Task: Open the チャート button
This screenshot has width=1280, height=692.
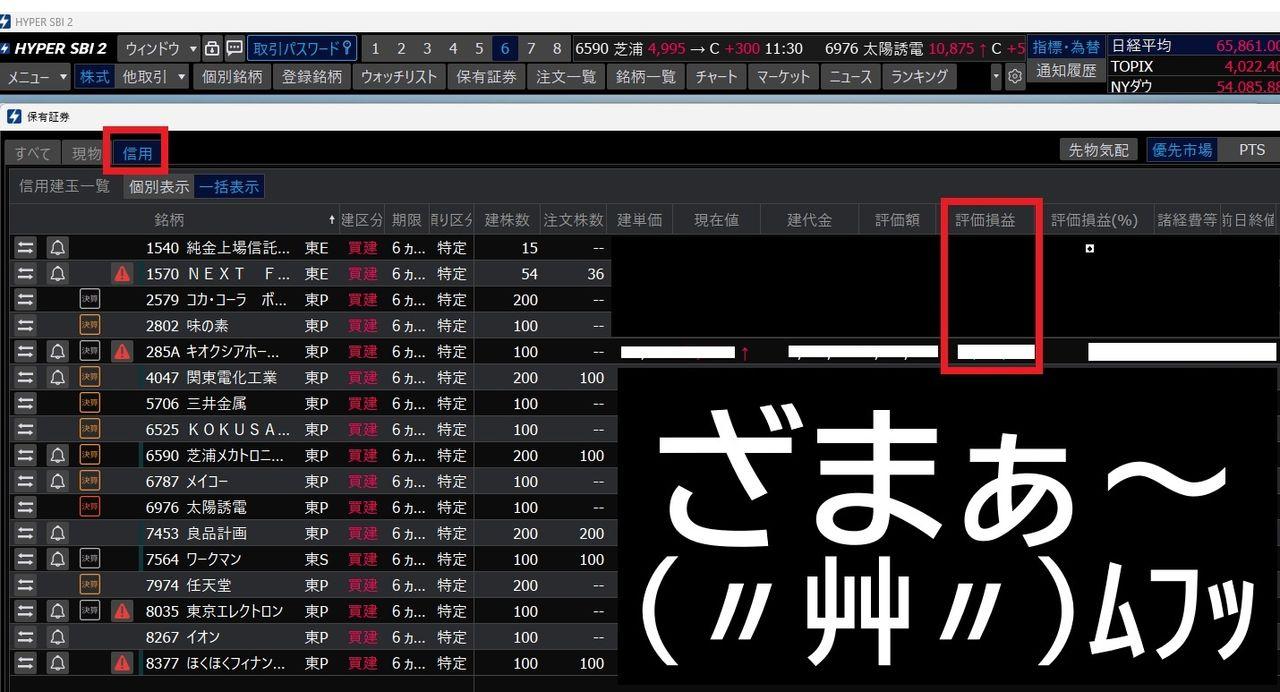Action: [716, 76]
